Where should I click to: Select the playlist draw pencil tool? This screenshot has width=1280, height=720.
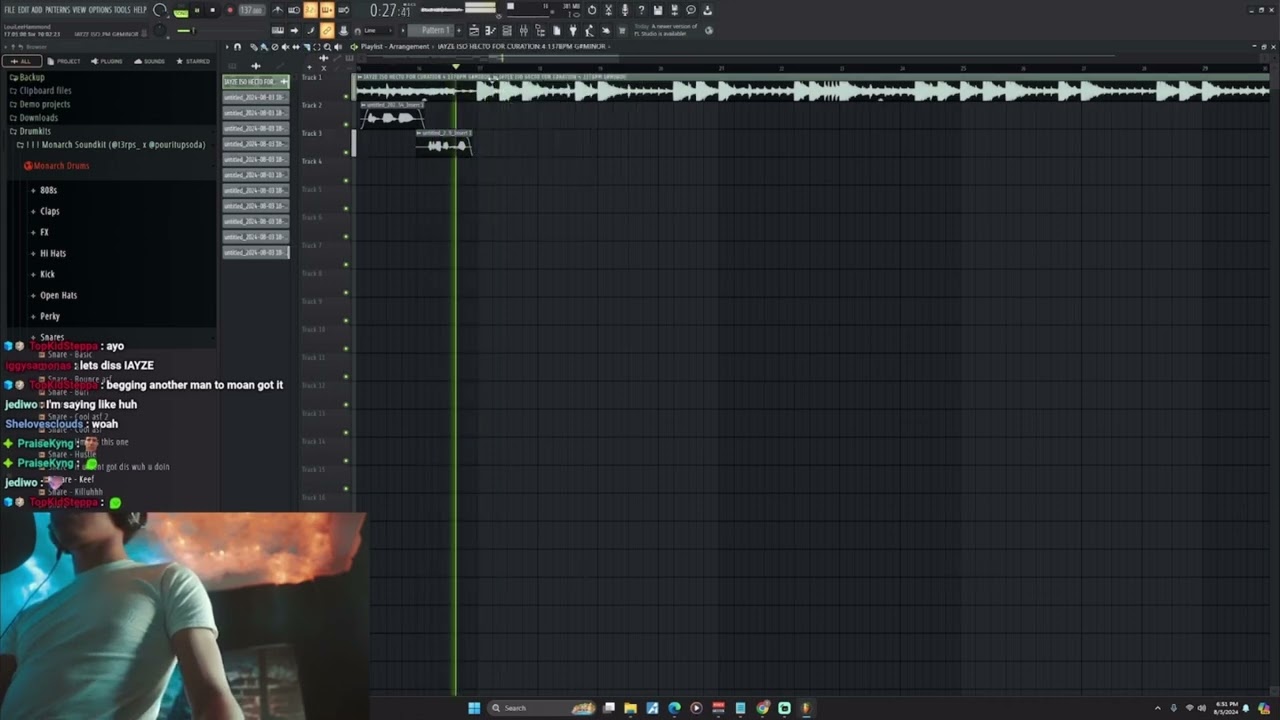(x=253, y=47)
